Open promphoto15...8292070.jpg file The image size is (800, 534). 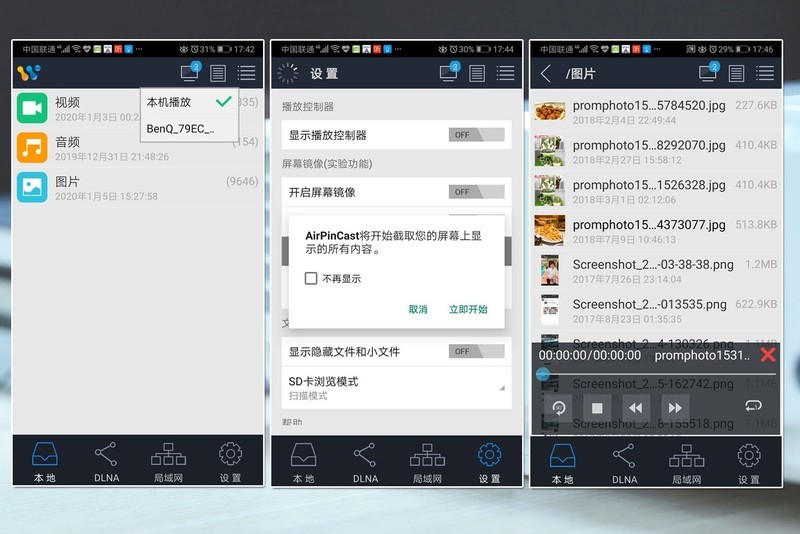pyautogui.click(x=656, y=151)
